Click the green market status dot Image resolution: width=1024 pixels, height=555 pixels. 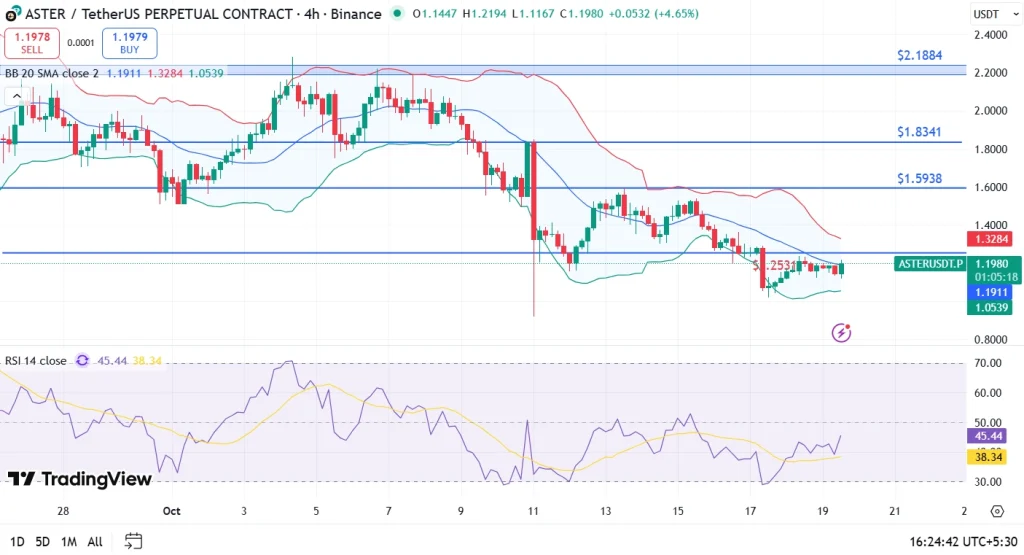coord(398,14)
